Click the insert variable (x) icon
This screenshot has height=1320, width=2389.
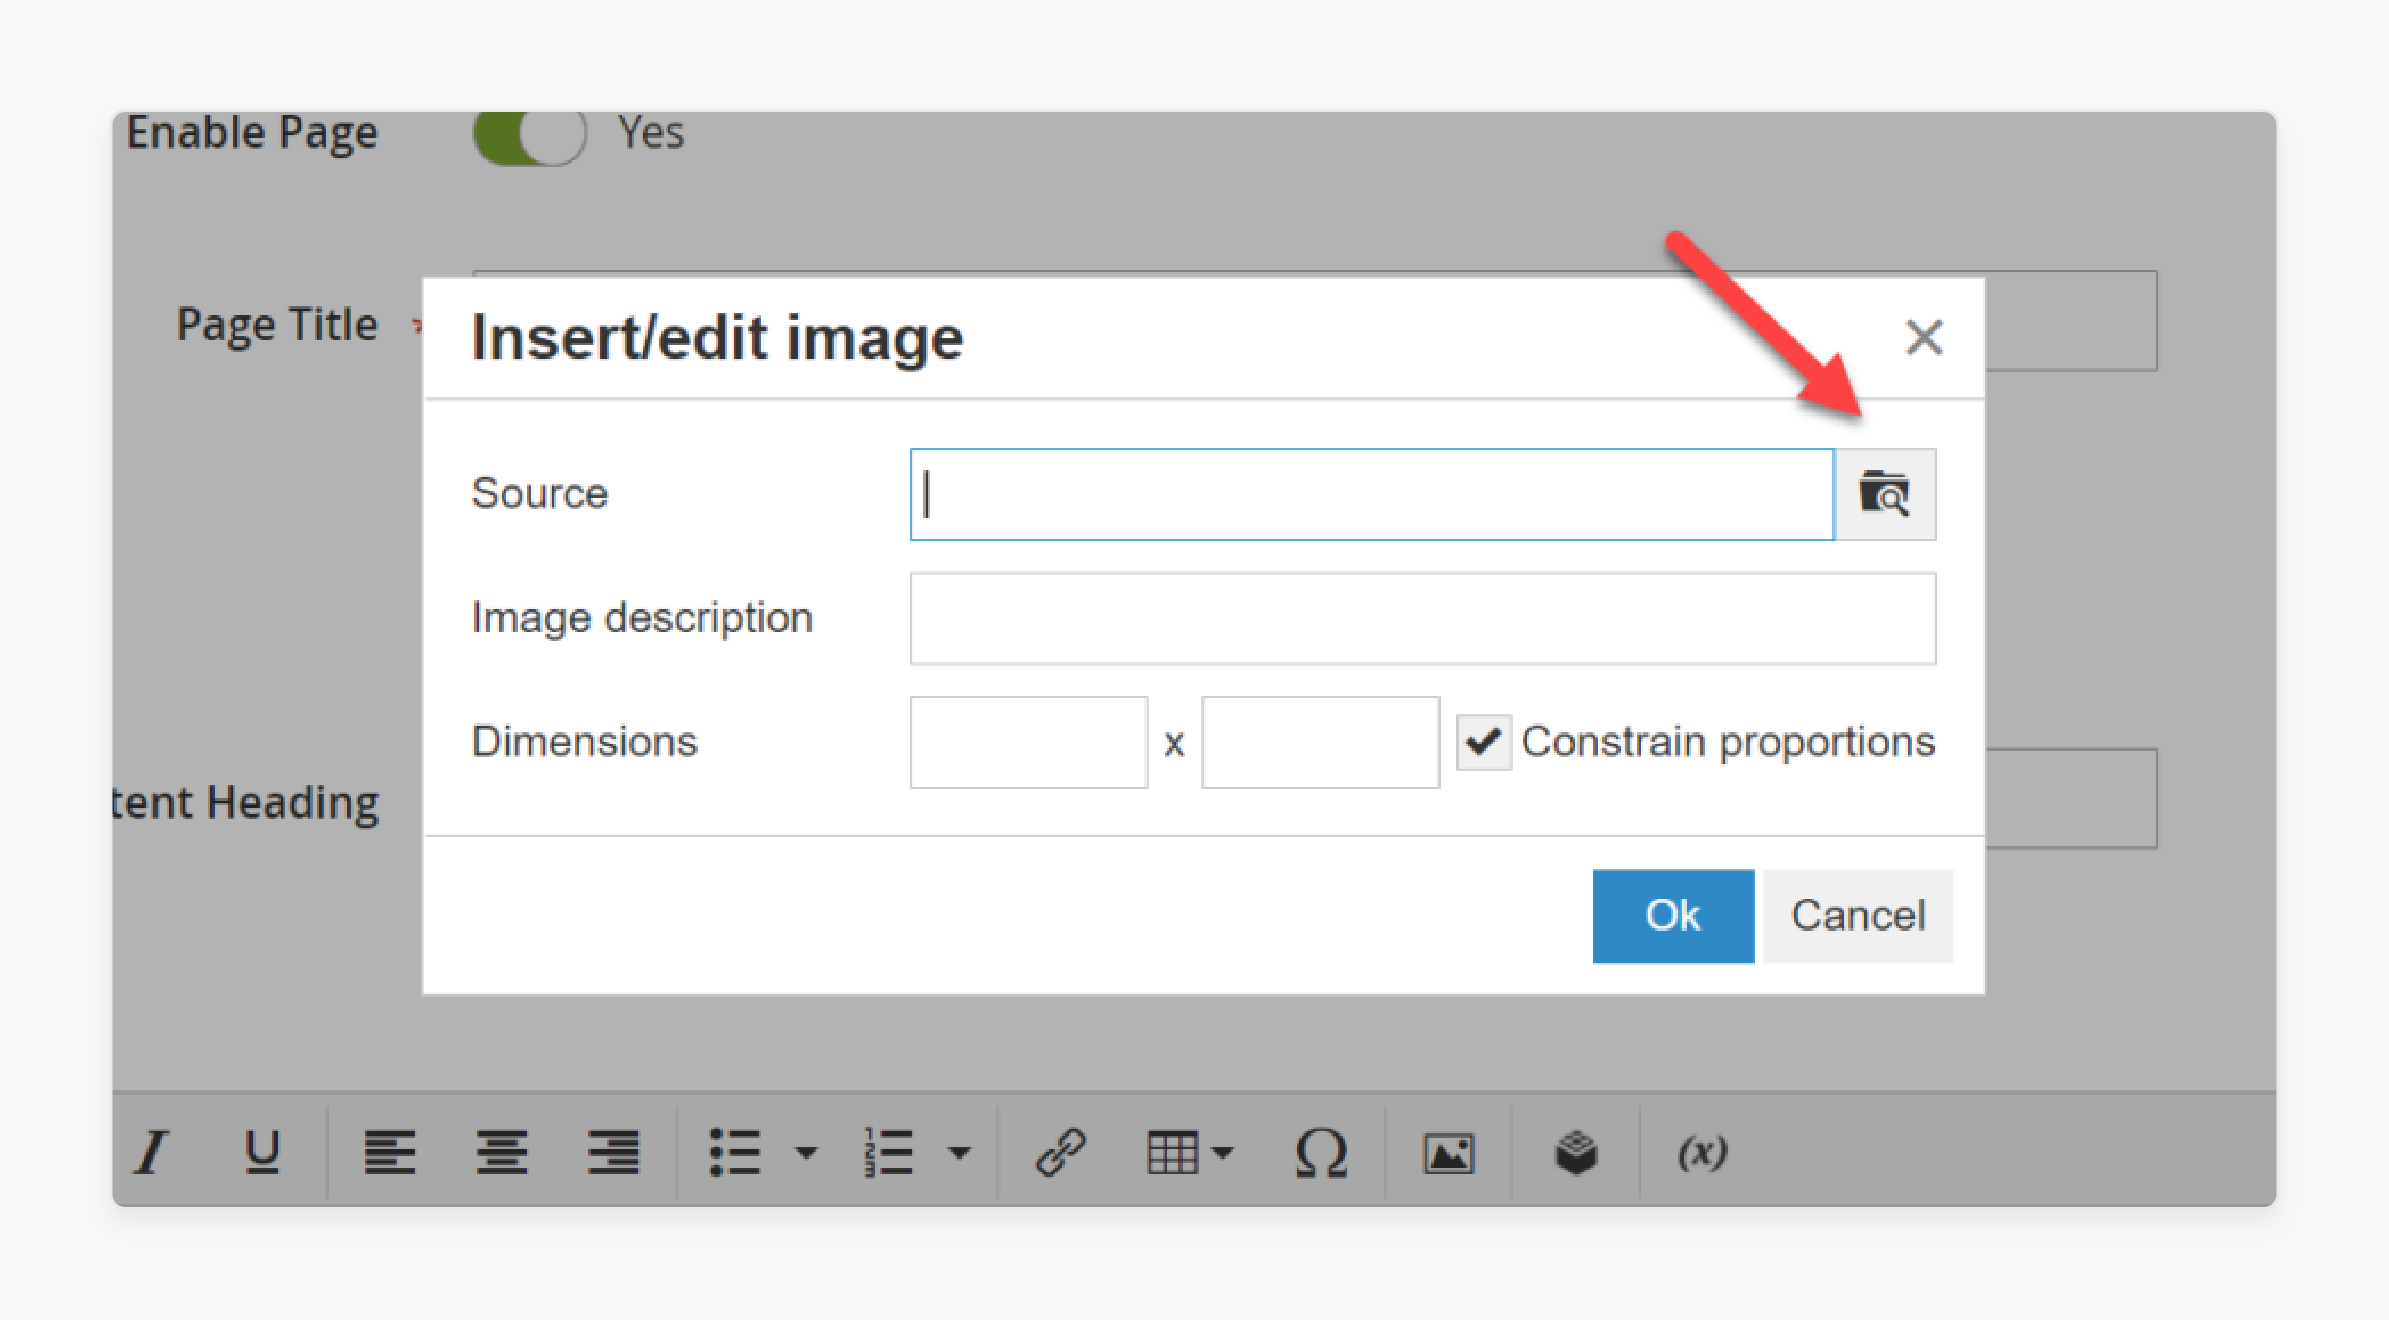pyautogui.click(x=1702, y=1152)
